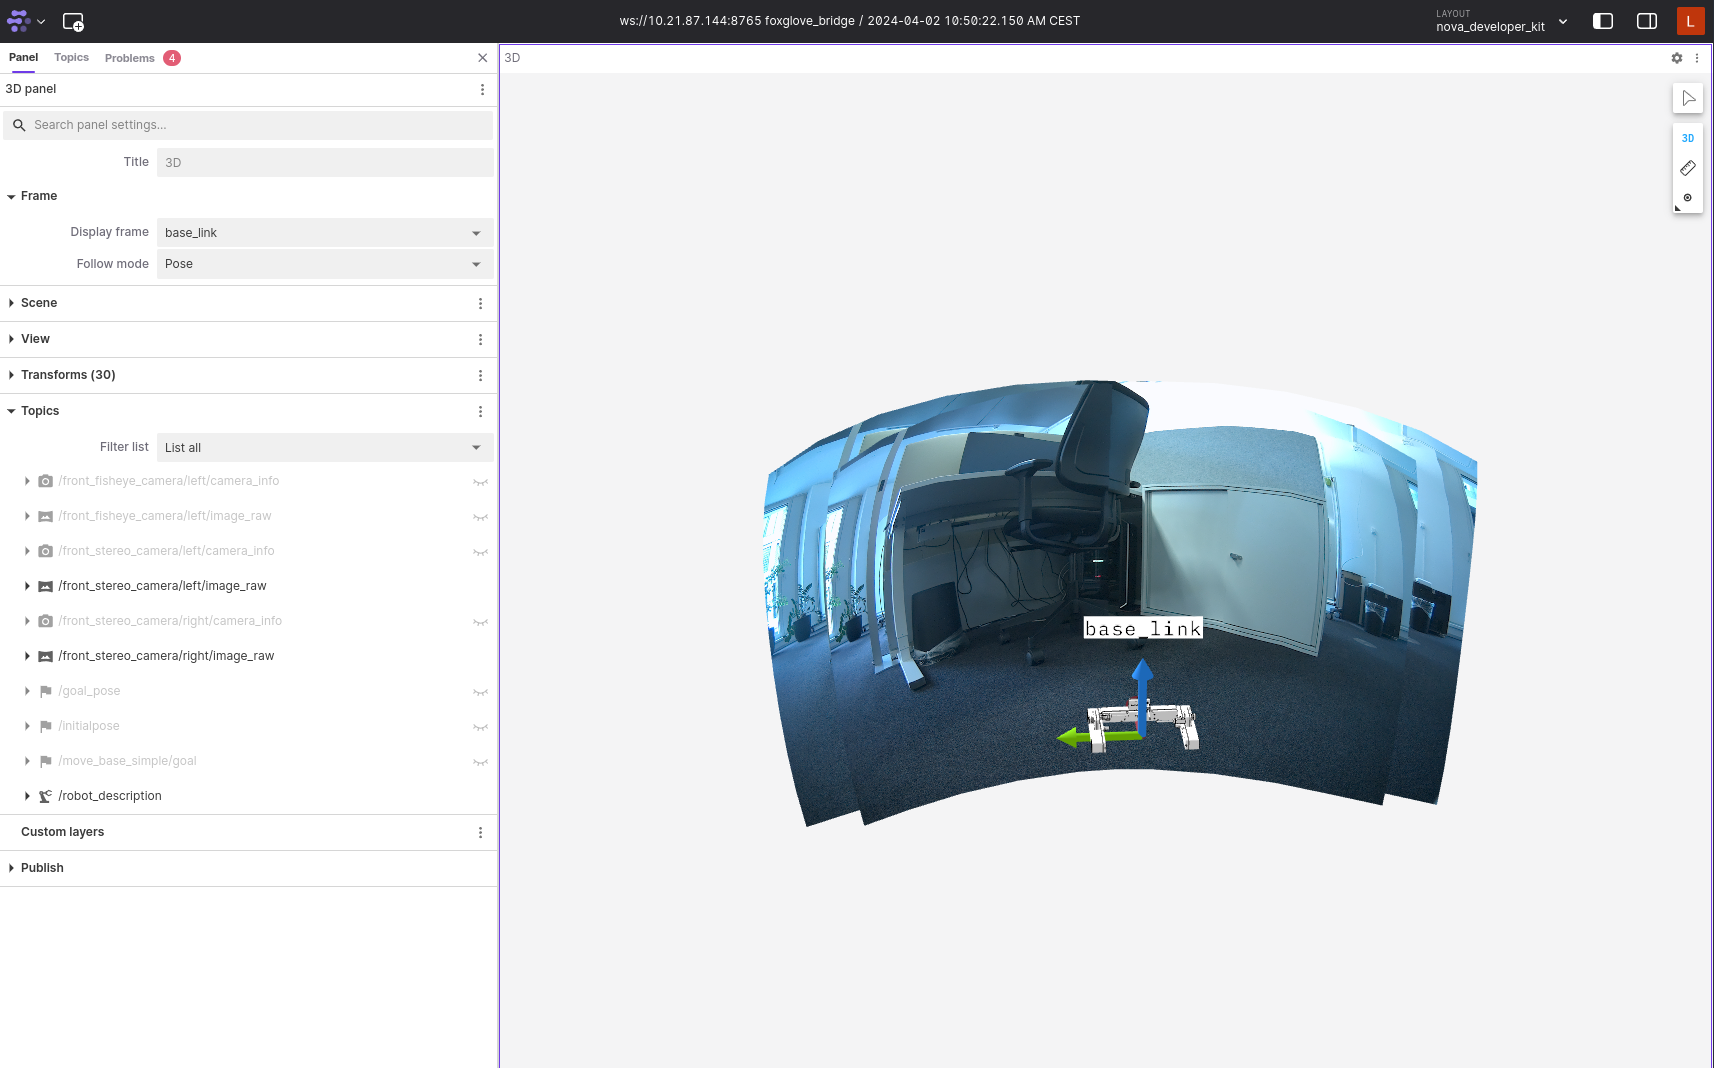Toggle visibility of /initialpose topic
The width and height of the screenshot is (1714, 1068).
click(x=480, y=727)
